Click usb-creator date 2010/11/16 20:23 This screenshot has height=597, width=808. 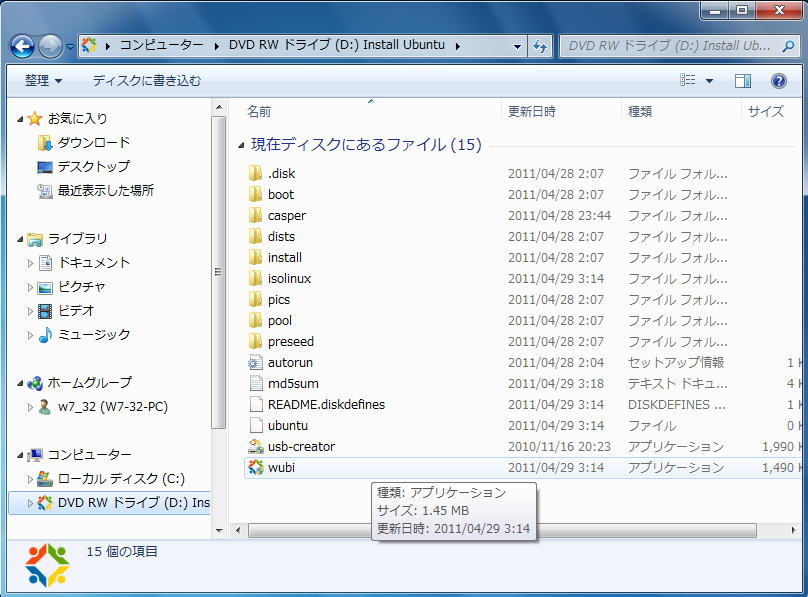(x=559, y=447)
